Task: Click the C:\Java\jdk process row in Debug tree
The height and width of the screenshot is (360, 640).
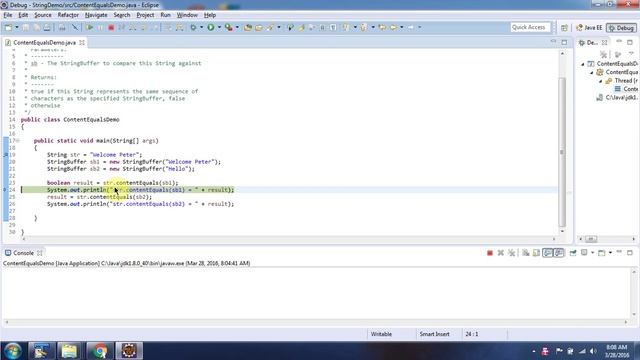Action: pos(617,98)
